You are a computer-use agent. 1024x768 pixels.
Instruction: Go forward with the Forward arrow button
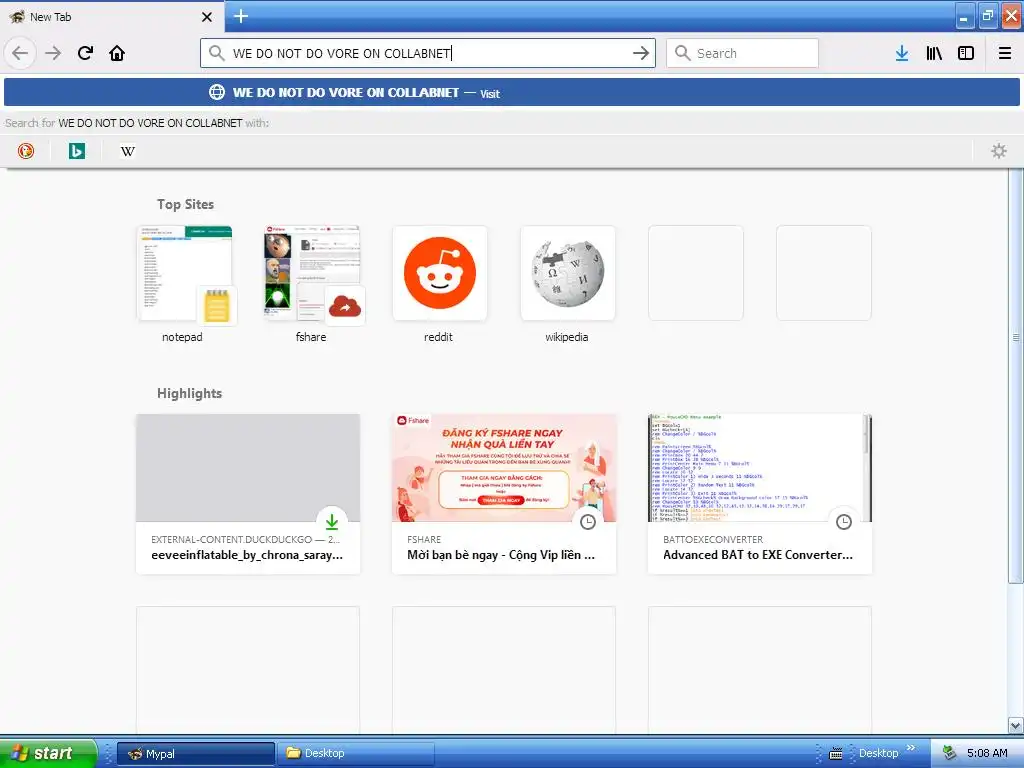click(x=53, y=53)
